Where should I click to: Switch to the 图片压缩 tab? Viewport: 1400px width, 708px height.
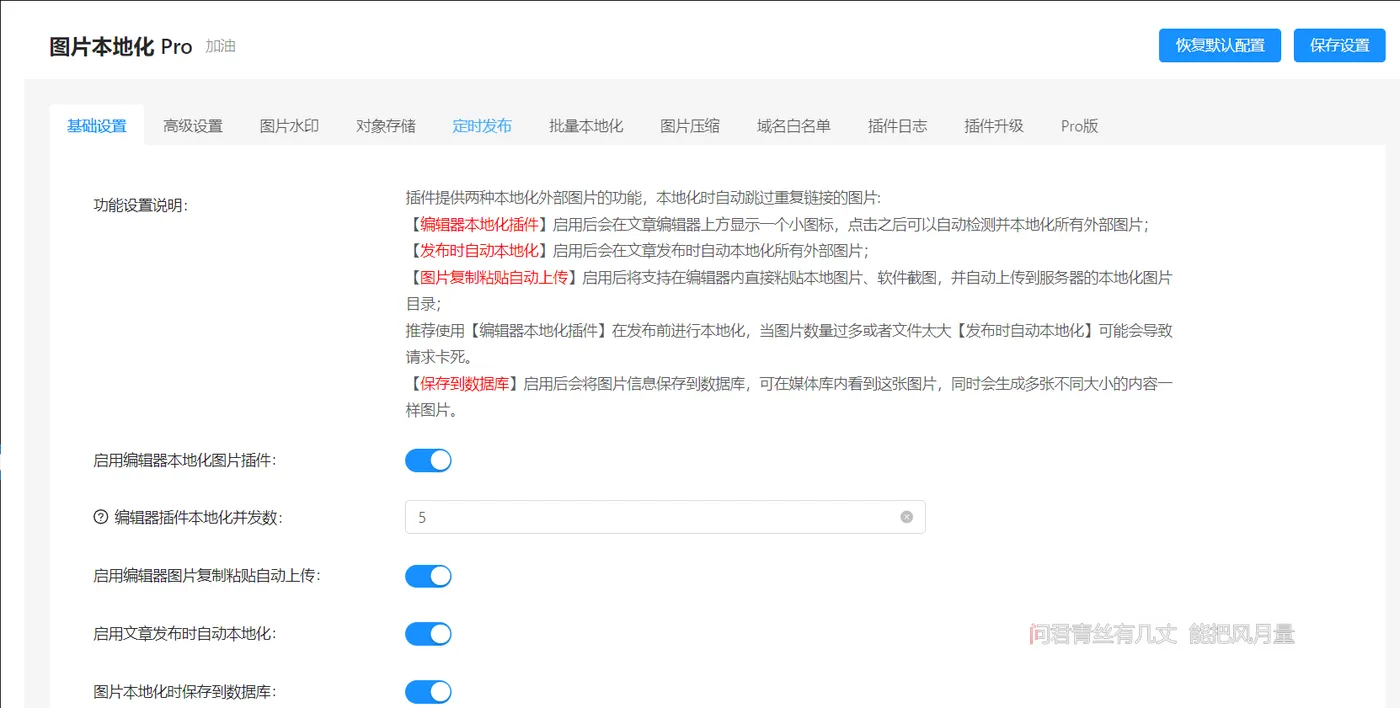[x=690, y=126]
